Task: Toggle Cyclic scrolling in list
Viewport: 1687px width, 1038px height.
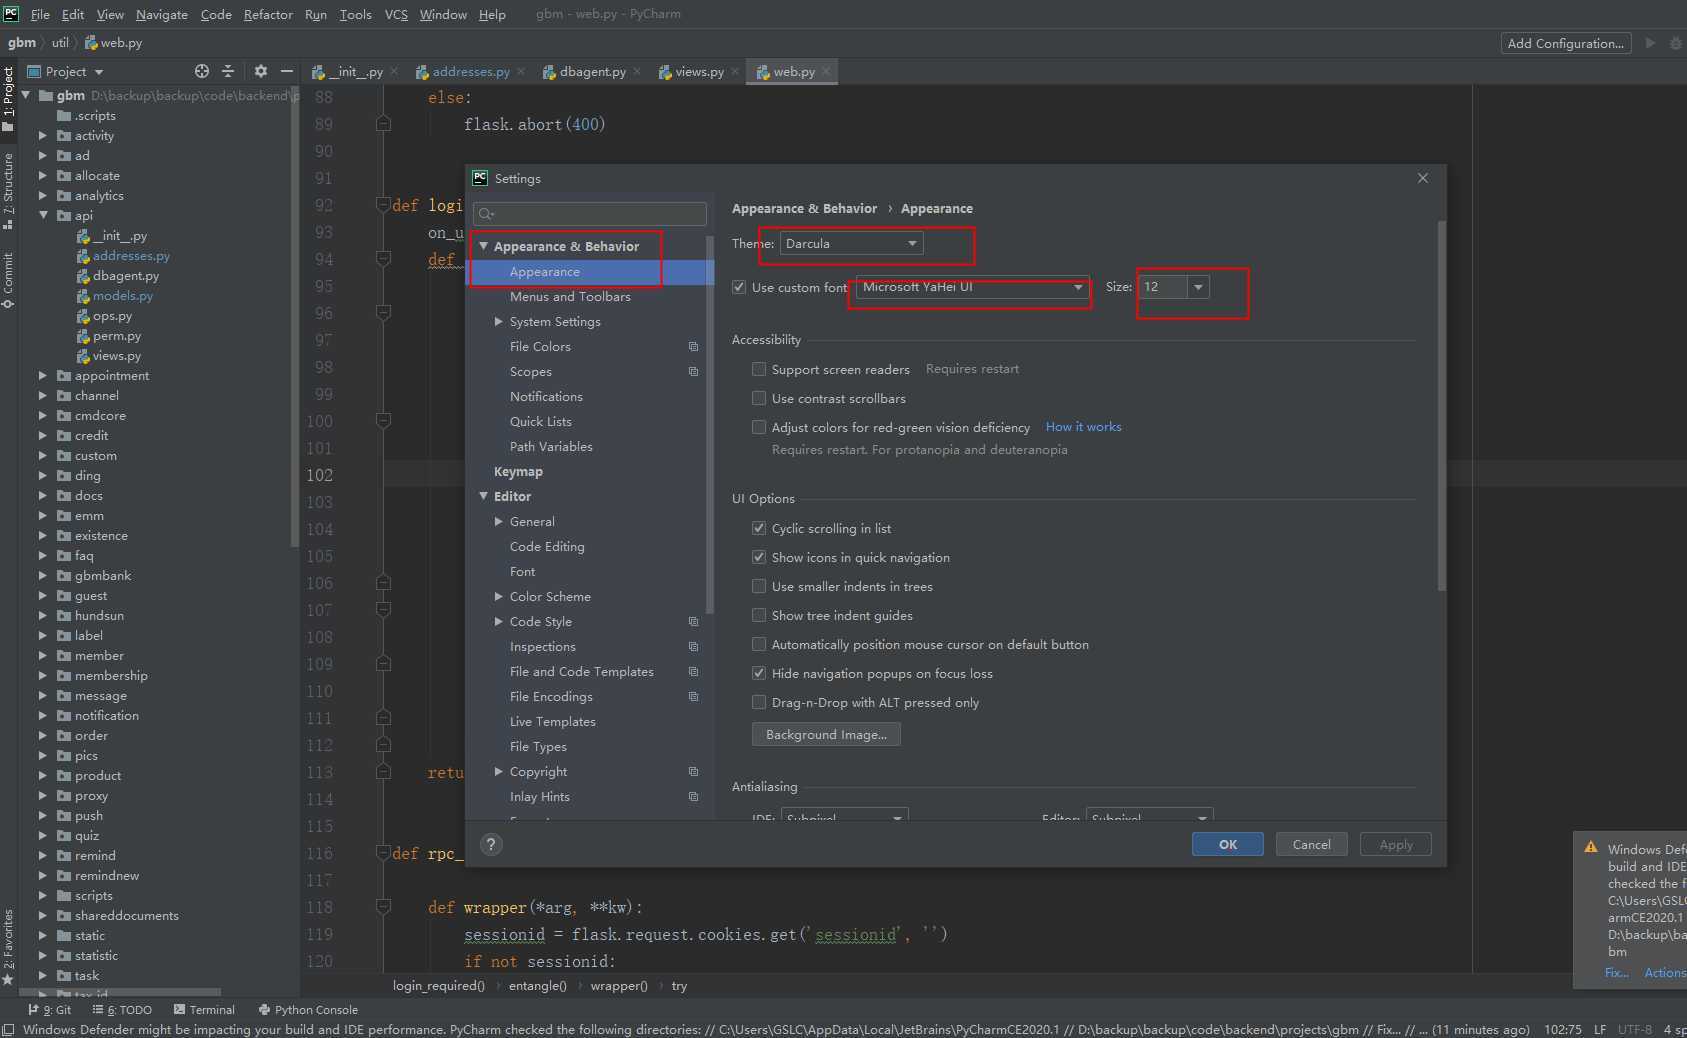Action: click(759, 528)
